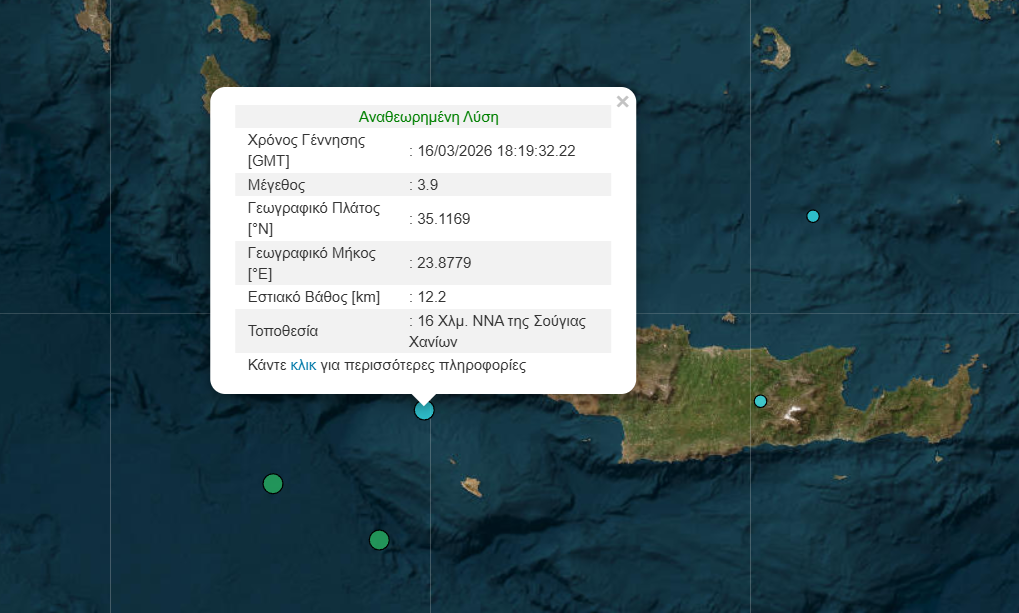Click the 'Χρόνος Γέννησης [GMT]' label
The width and height of the screenshot is (1019, 613).
tap(306, 150)
